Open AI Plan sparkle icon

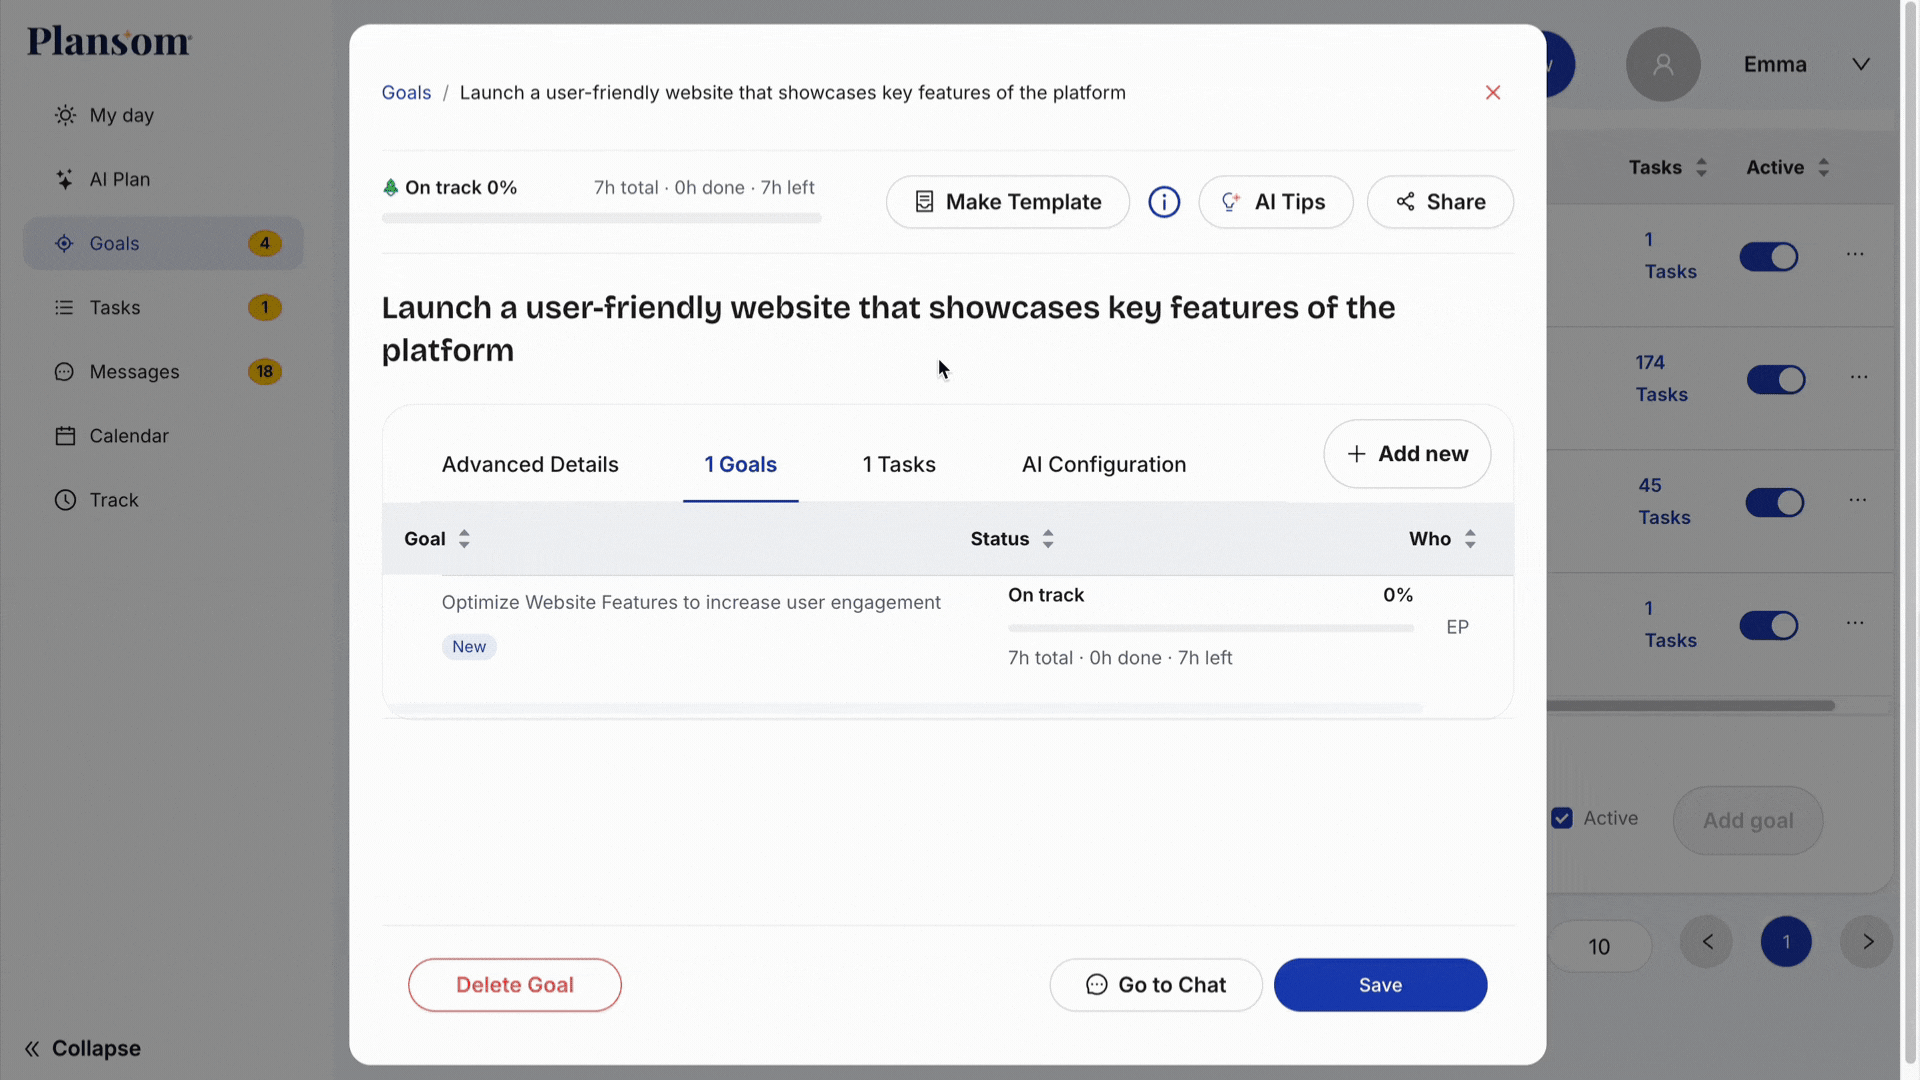click(x=65, y=179)
